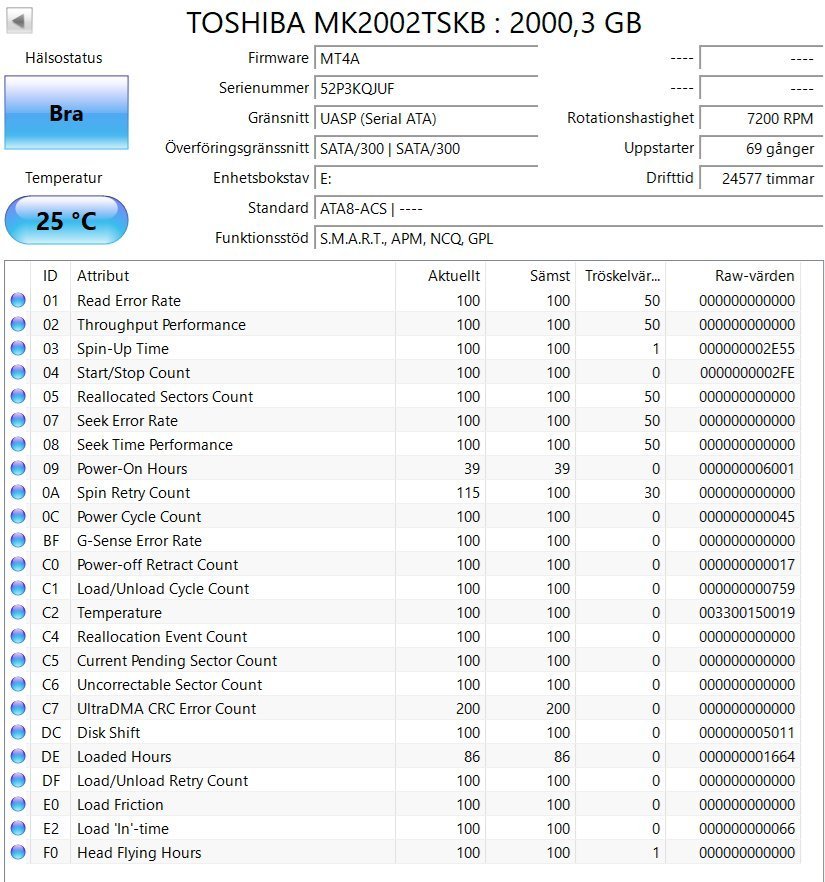The width and height of the screenshot is (825, 882).
Task: Click status icon for Load/Unload Cycle Count
Action: [18, 588]
